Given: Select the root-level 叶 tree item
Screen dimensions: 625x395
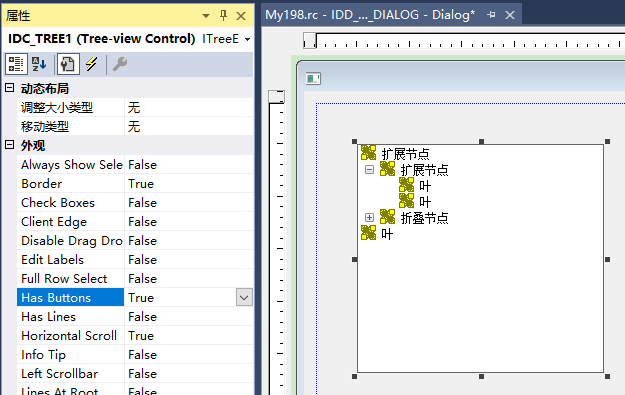Looking at the screenshot, I should tap(387, 234).
